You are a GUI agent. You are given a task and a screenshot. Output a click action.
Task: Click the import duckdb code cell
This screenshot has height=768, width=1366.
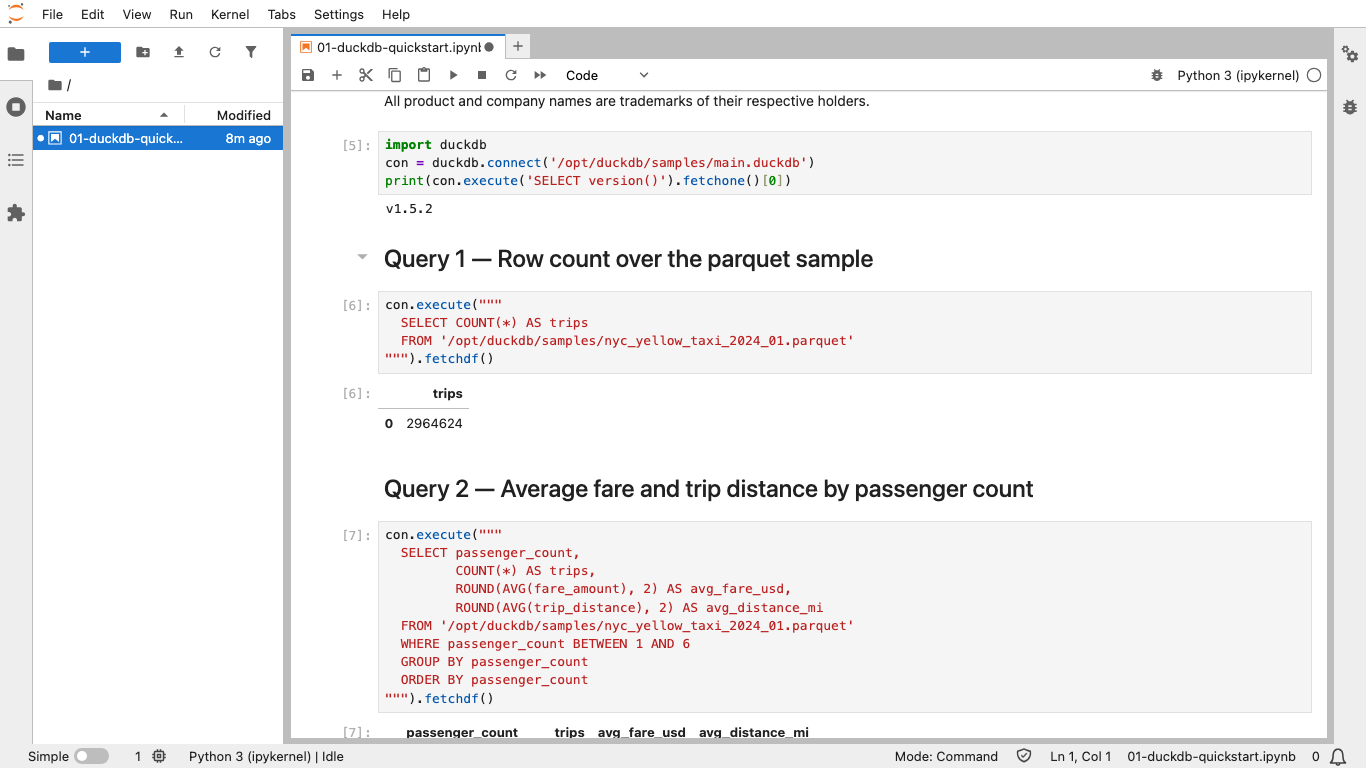click(x=845, y=163)
